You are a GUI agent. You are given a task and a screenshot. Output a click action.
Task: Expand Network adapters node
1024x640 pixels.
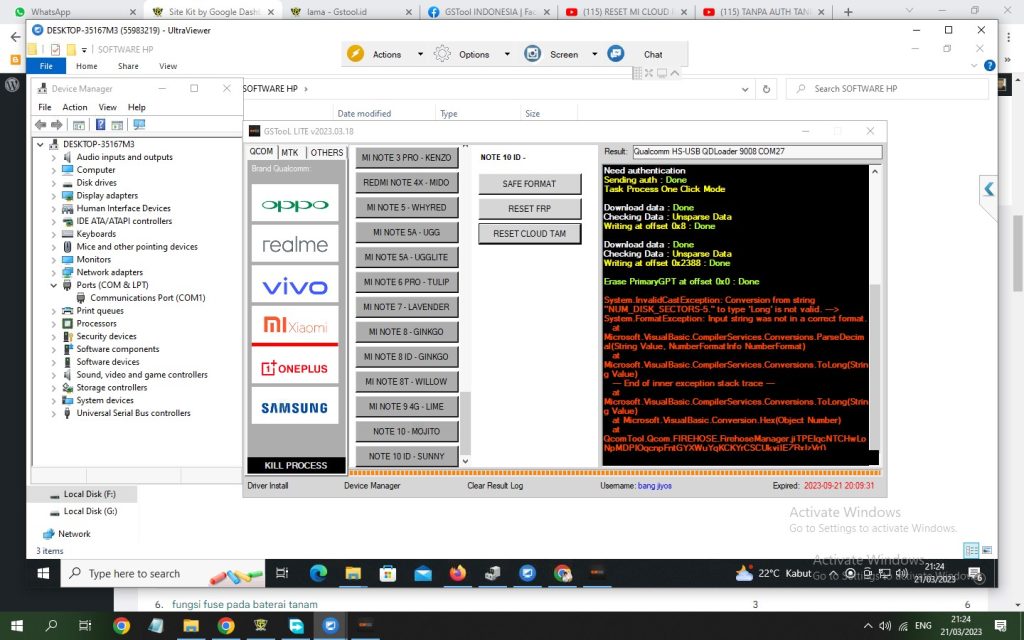(x=54, y=272)
